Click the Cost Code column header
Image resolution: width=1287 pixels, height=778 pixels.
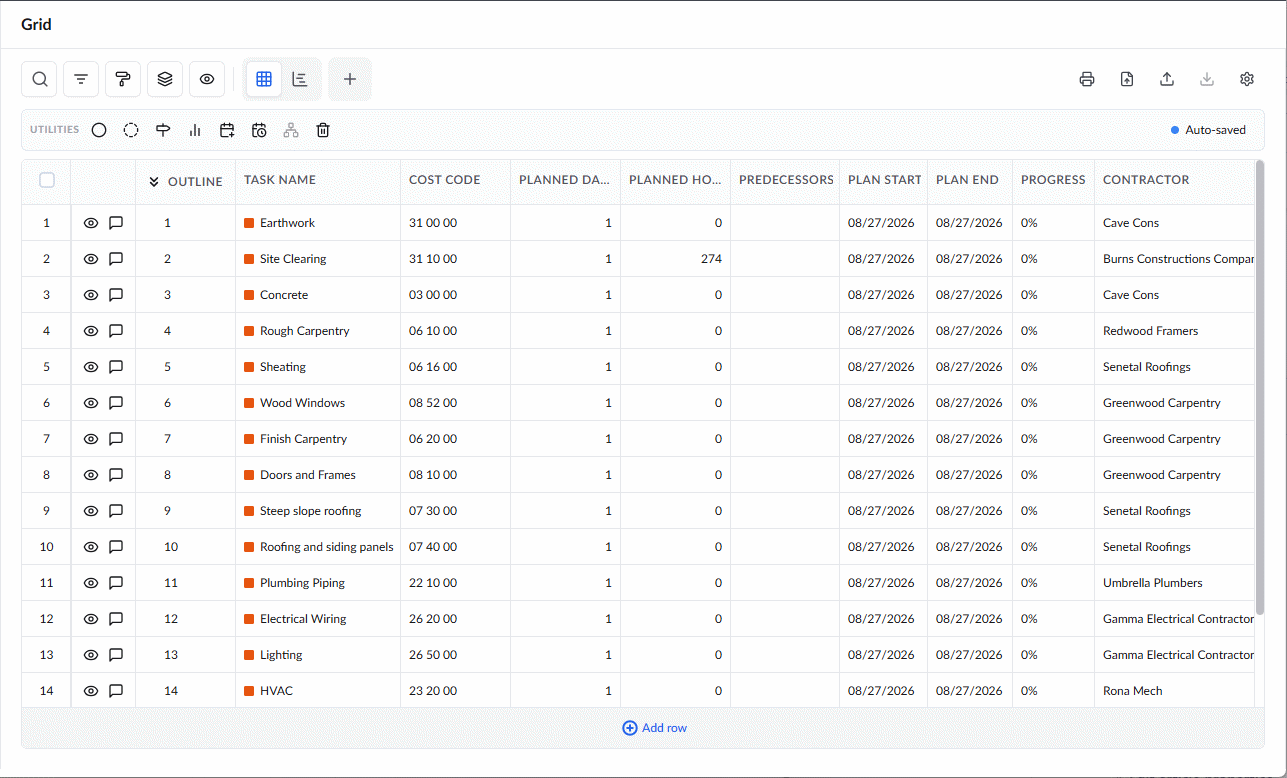click(x=456, y=180)
